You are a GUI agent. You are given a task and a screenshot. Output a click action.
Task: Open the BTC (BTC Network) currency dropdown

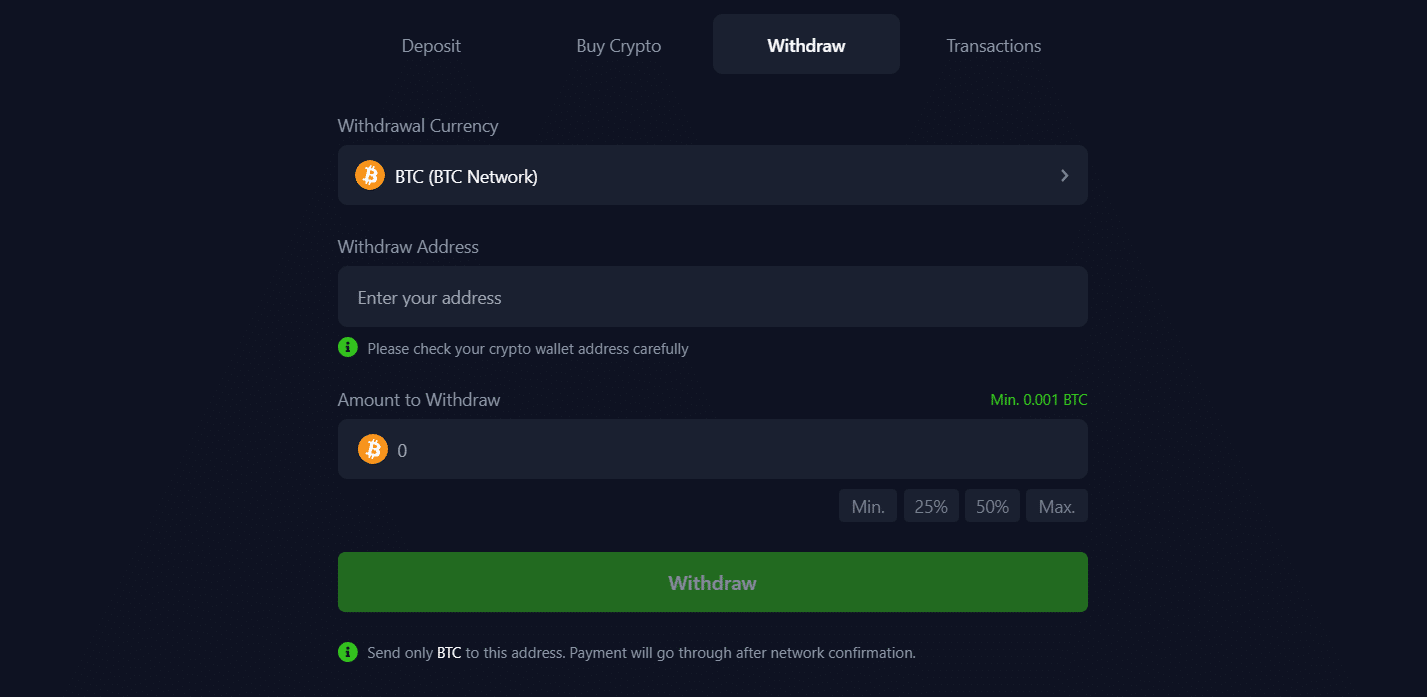712,174
